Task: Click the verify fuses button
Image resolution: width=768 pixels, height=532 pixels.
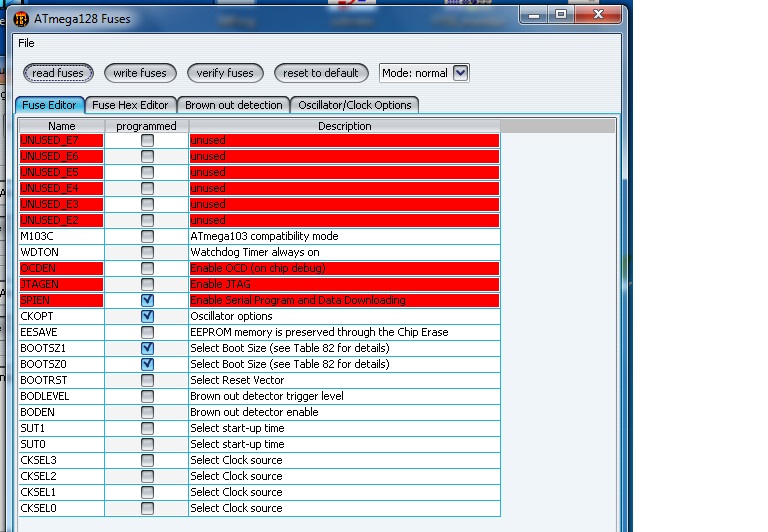Action: 225,73
